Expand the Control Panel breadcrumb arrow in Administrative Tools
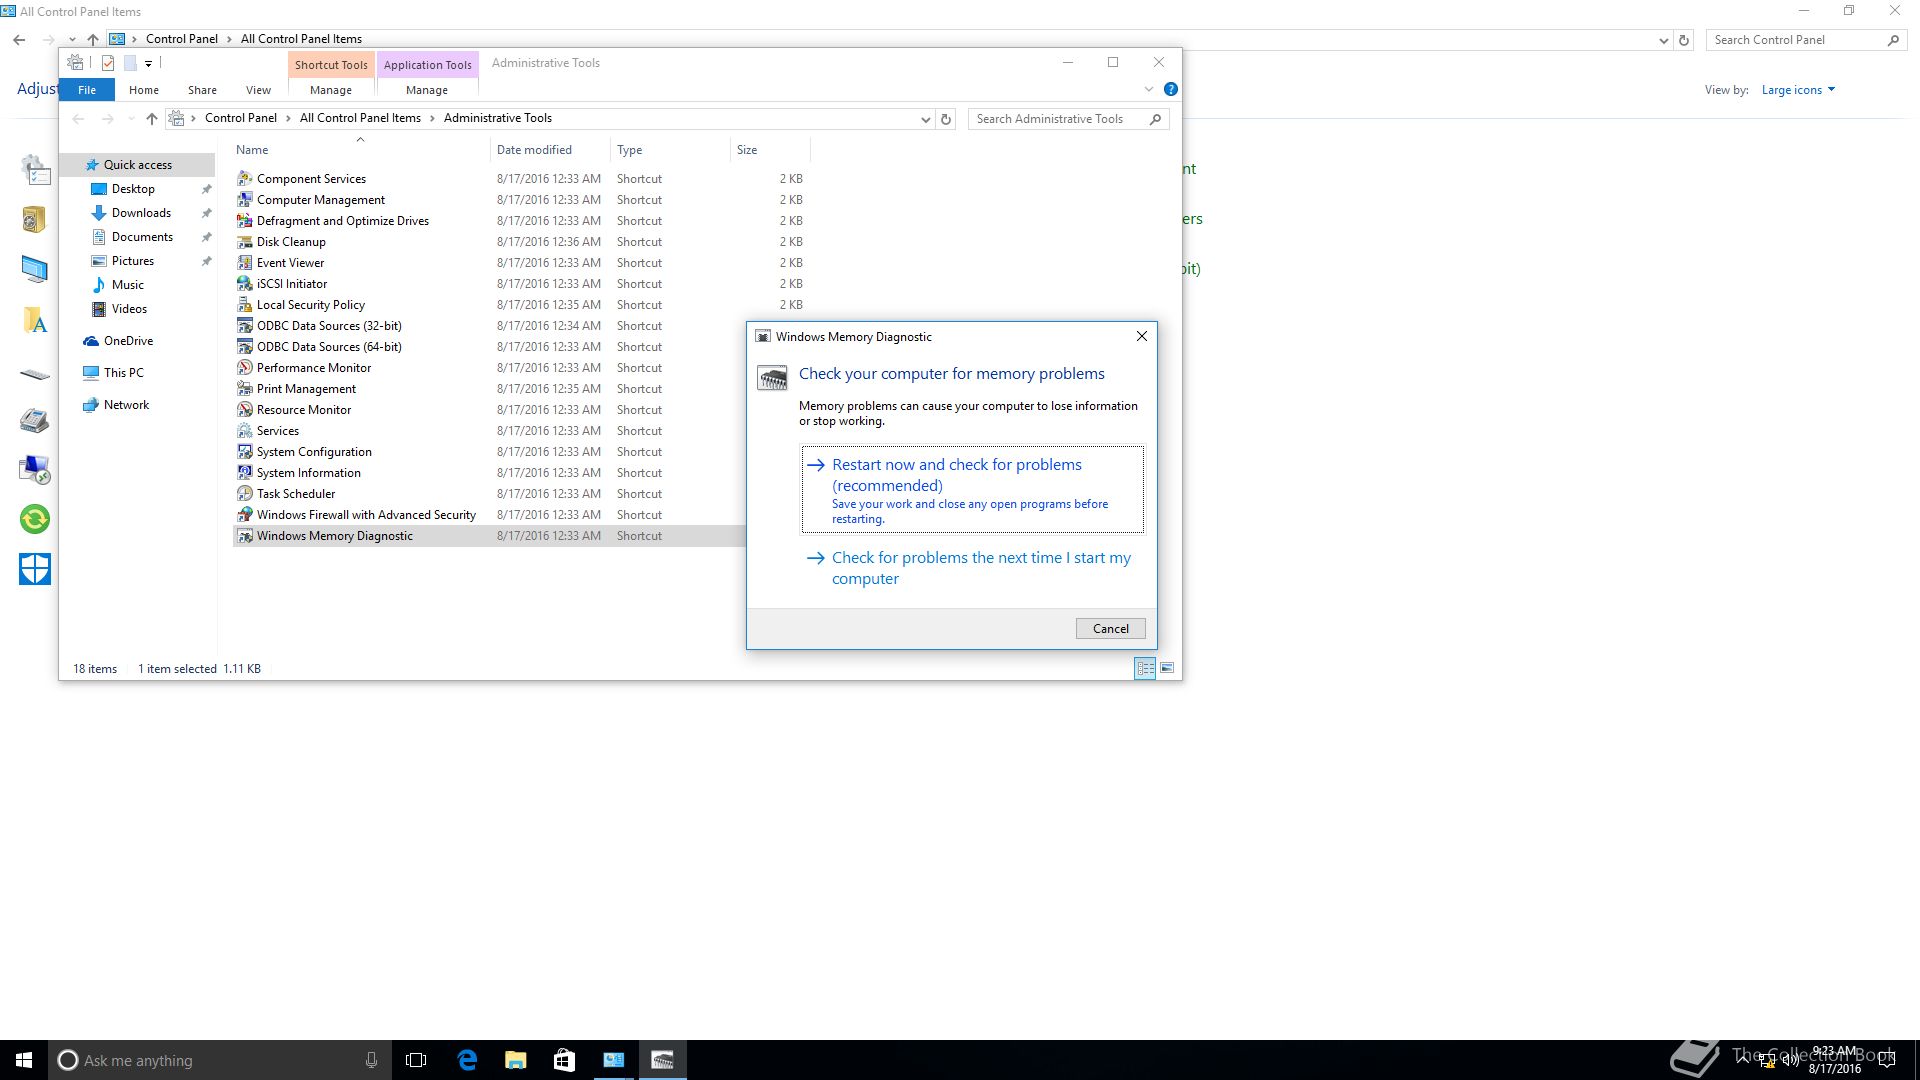This screenshot has width=1920, height=1080. click(x=288, y=118)
